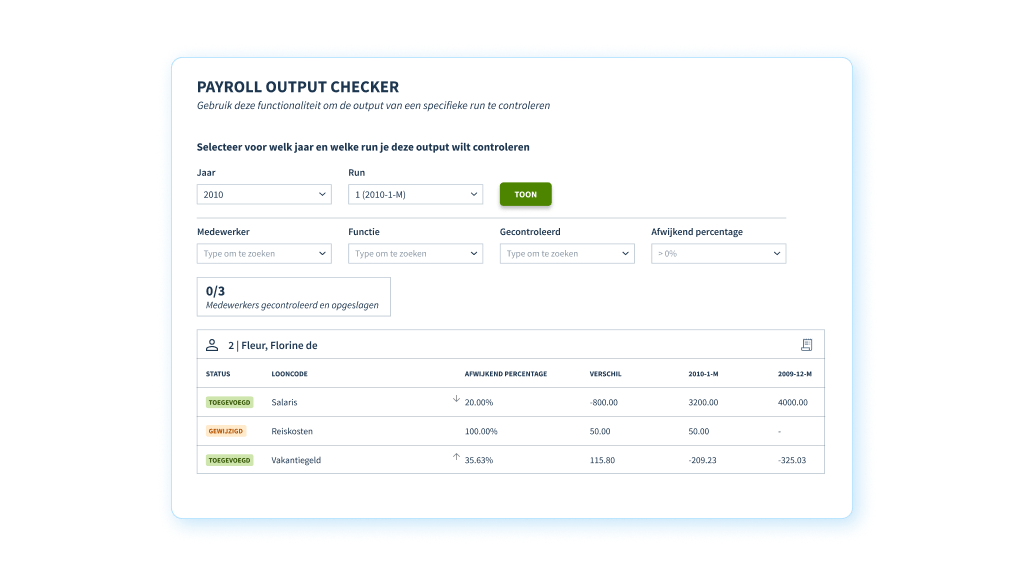1024x576 pixels.
Task: Open the Functie search dropdown
Action: [415, 253]
